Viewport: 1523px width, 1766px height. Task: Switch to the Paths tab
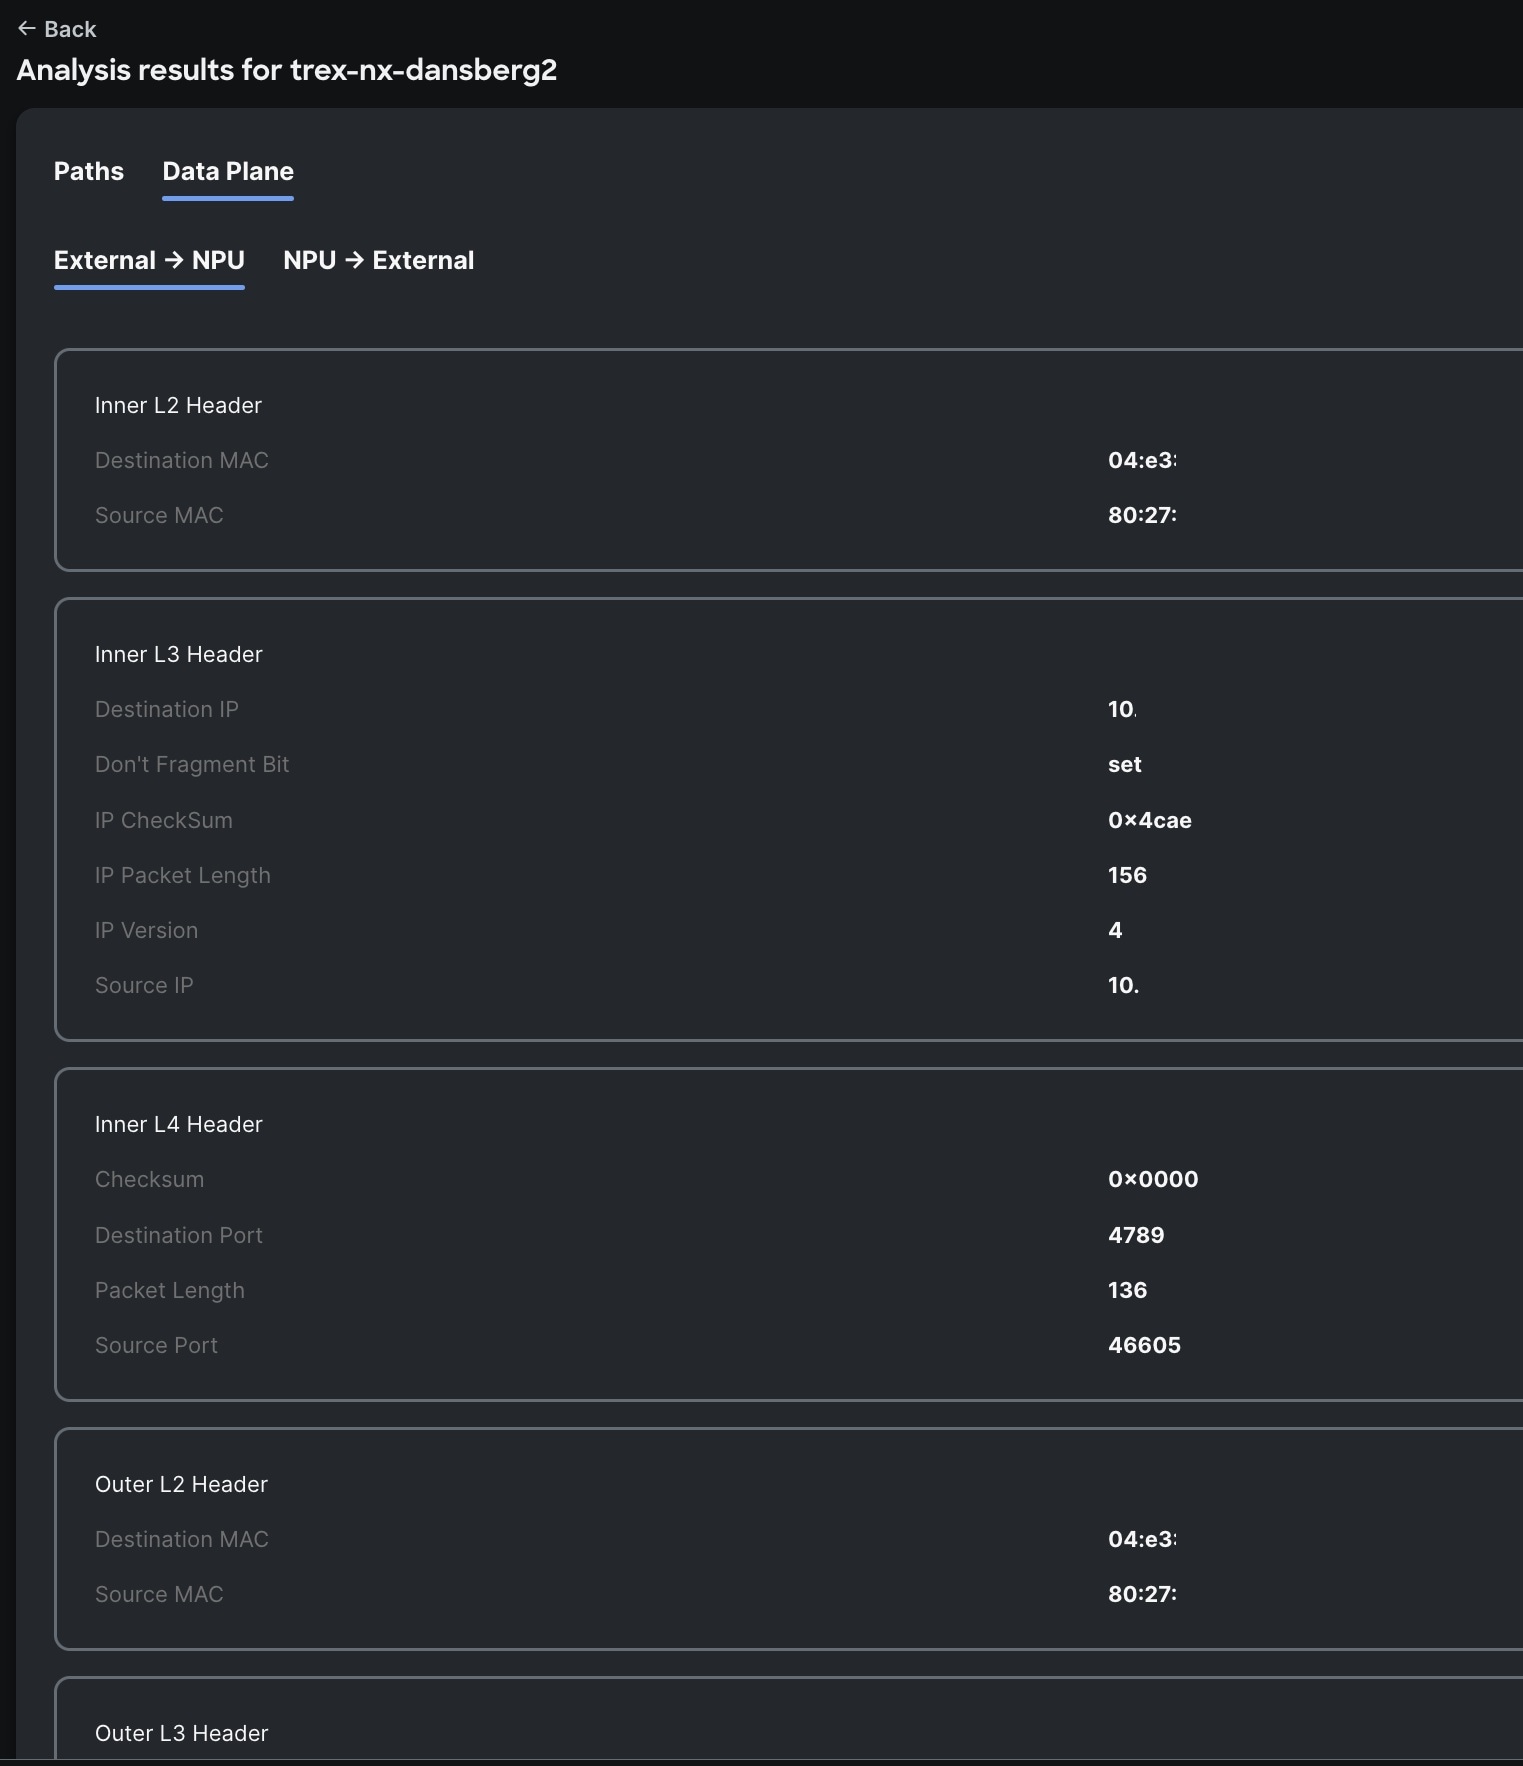pos(89,171)
